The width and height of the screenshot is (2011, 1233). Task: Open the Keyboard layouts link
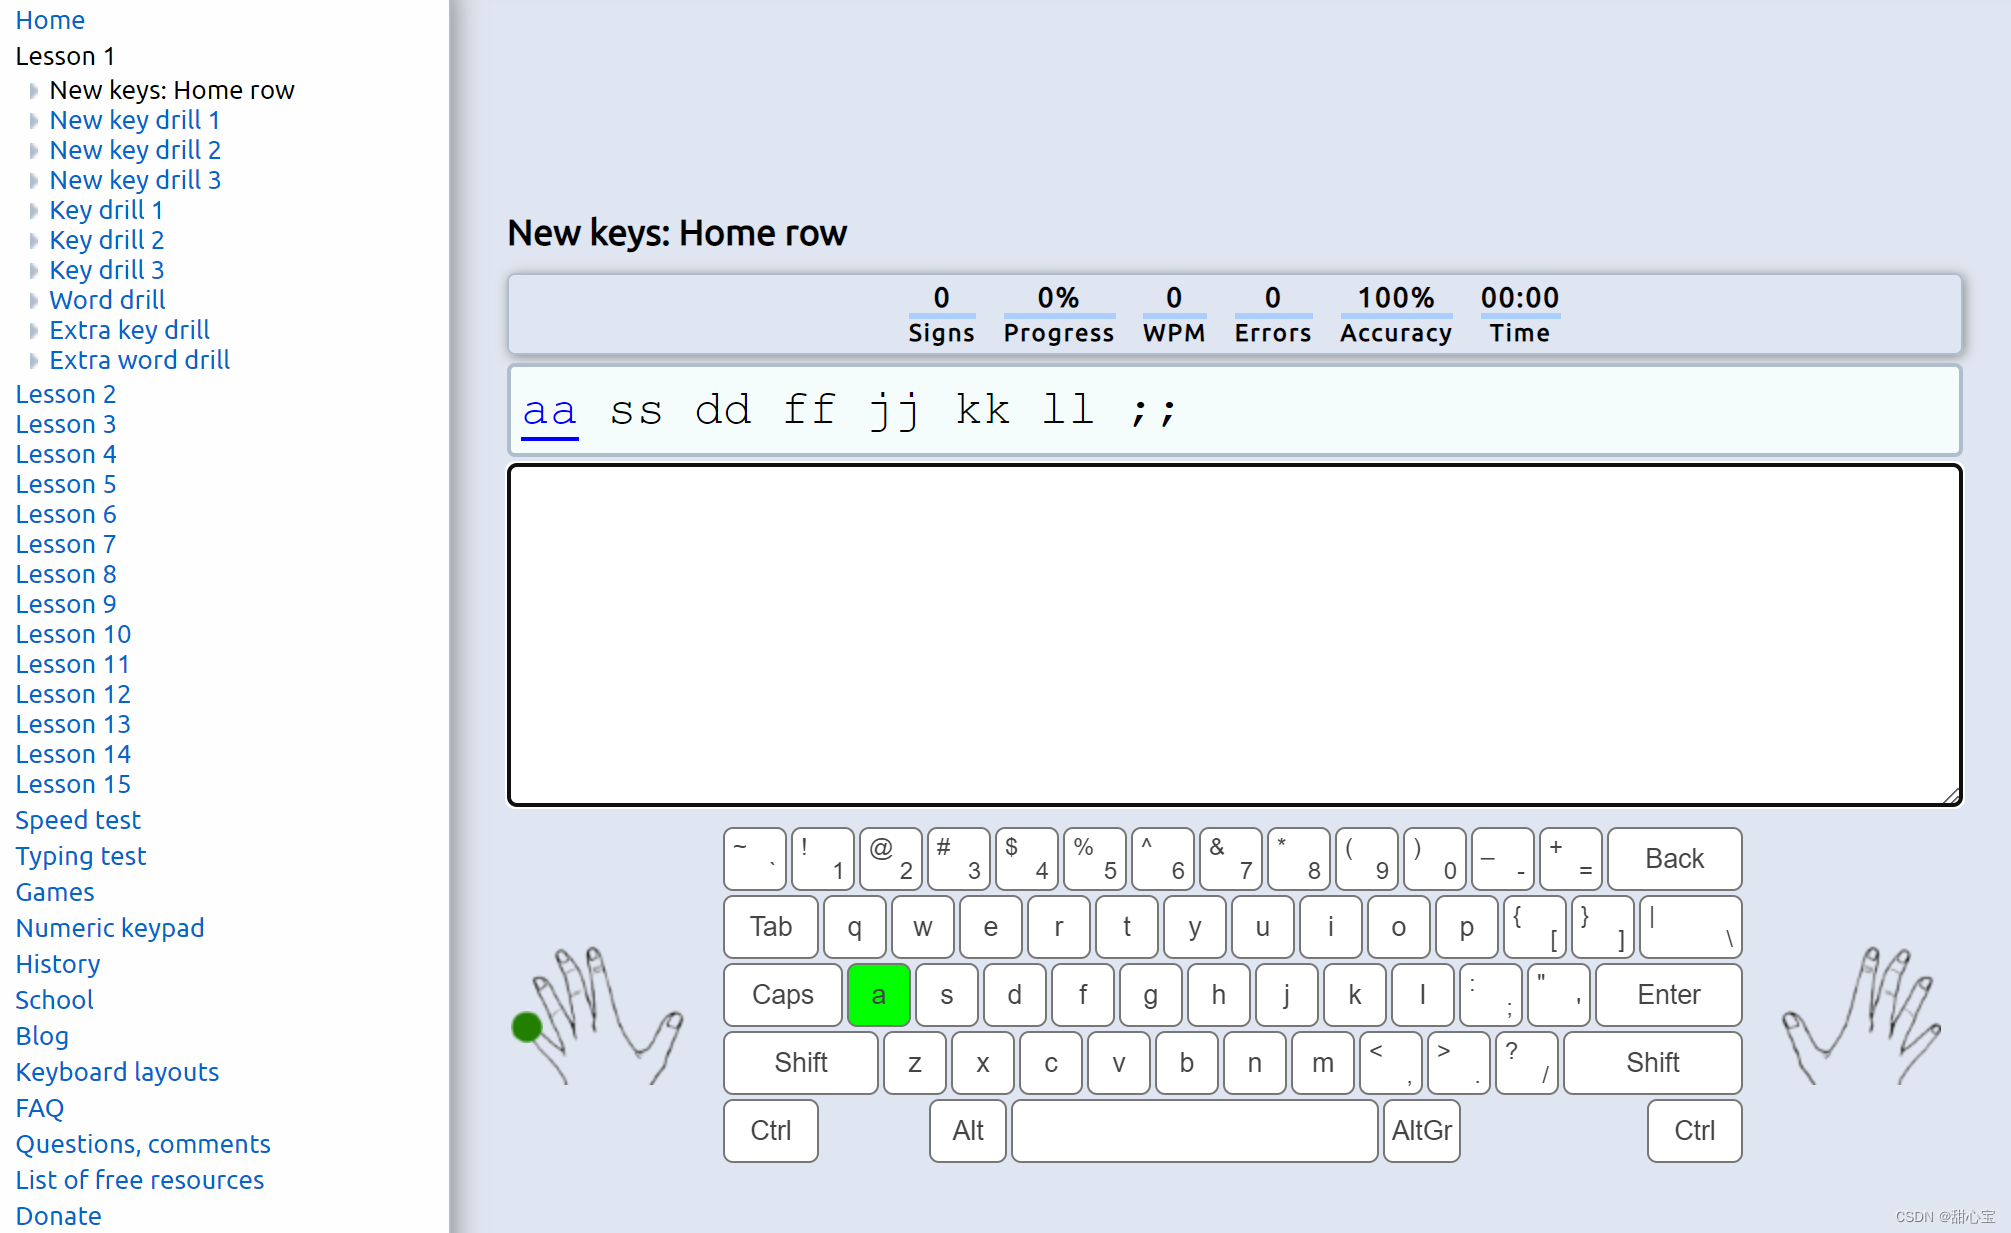click(x=117, y=1072)
